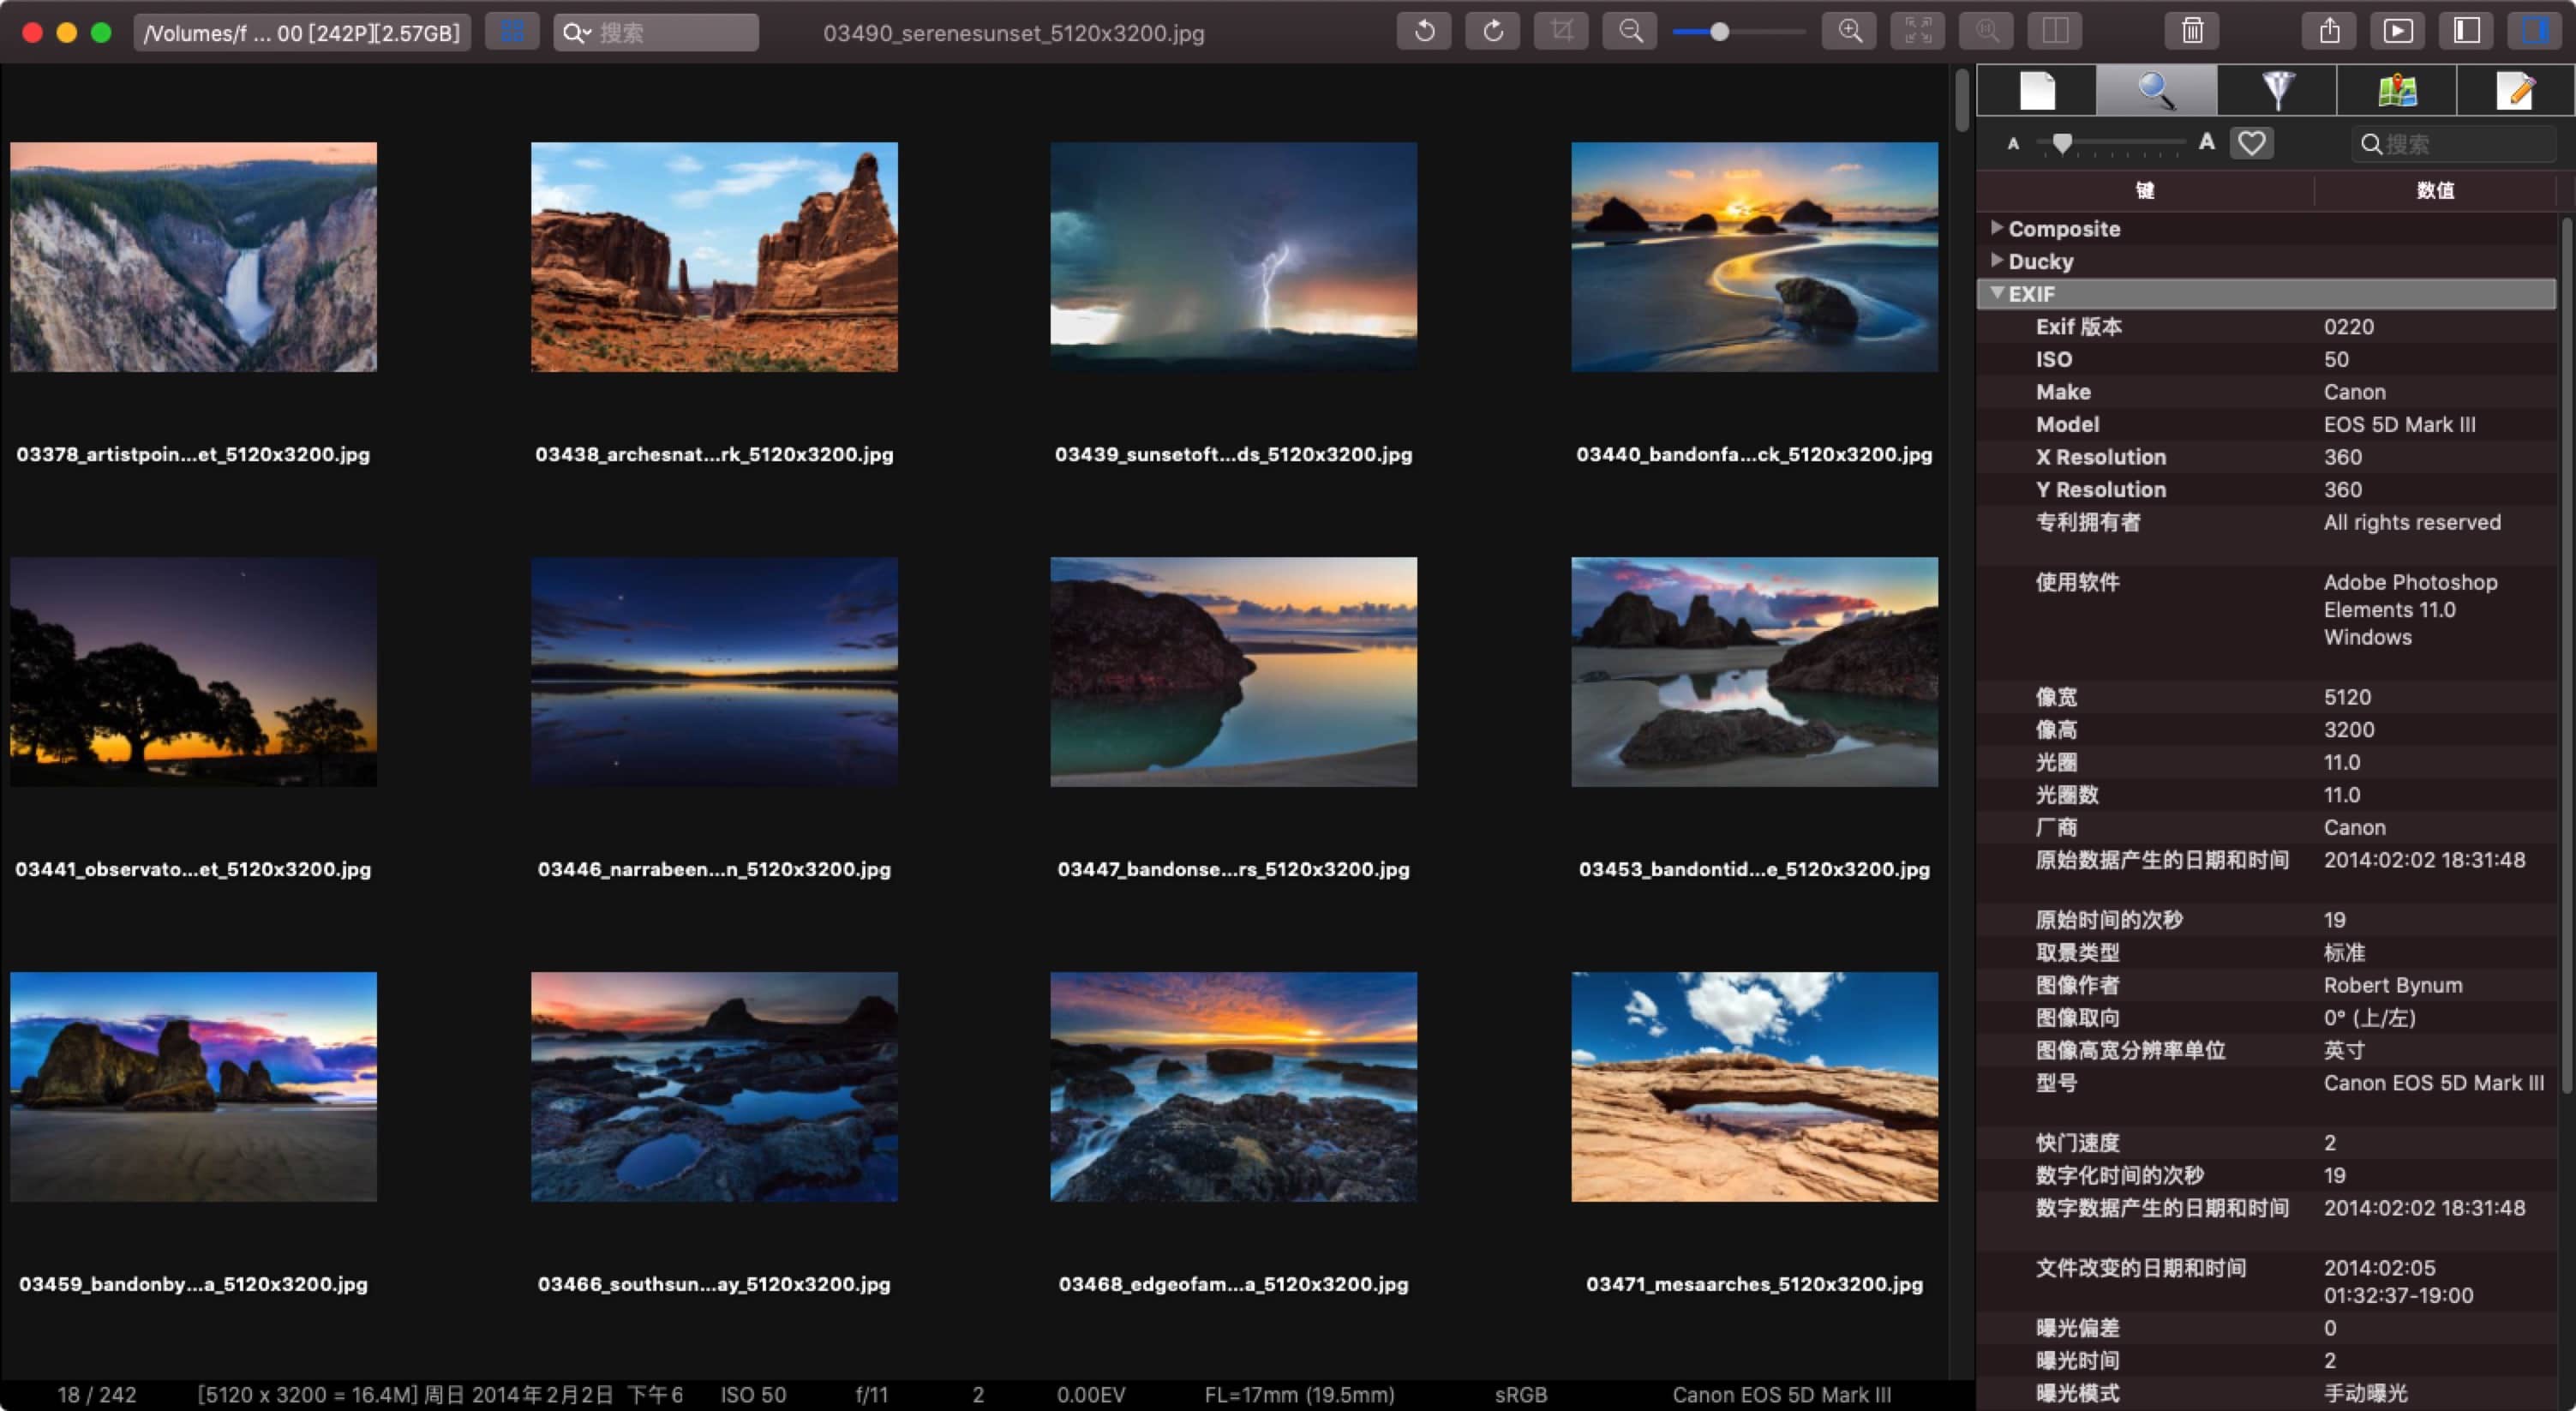Click the 像宽 5120 row
This screenshot has height=1411, width=2576.
2267,697
